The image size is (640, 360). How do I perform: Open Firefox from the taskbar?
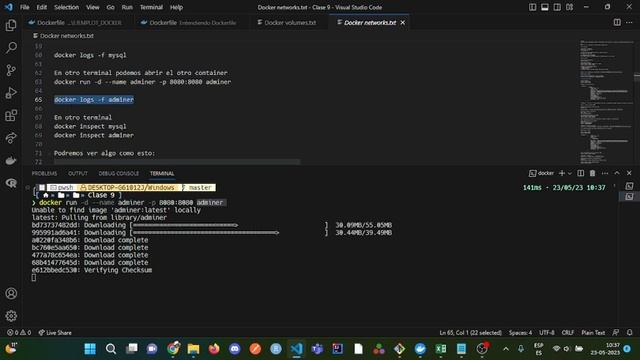(214, 349)
